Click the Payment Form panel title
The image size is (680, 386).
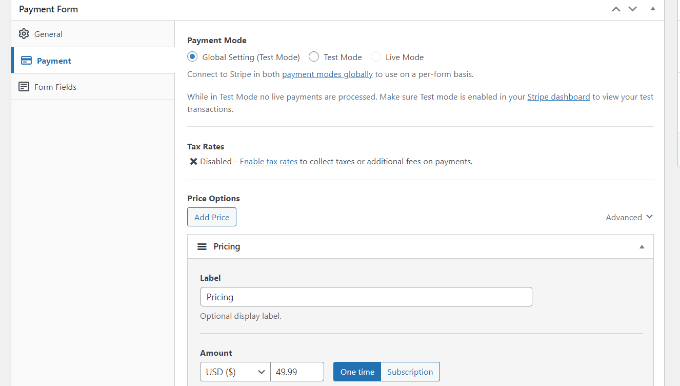(49, 9)
